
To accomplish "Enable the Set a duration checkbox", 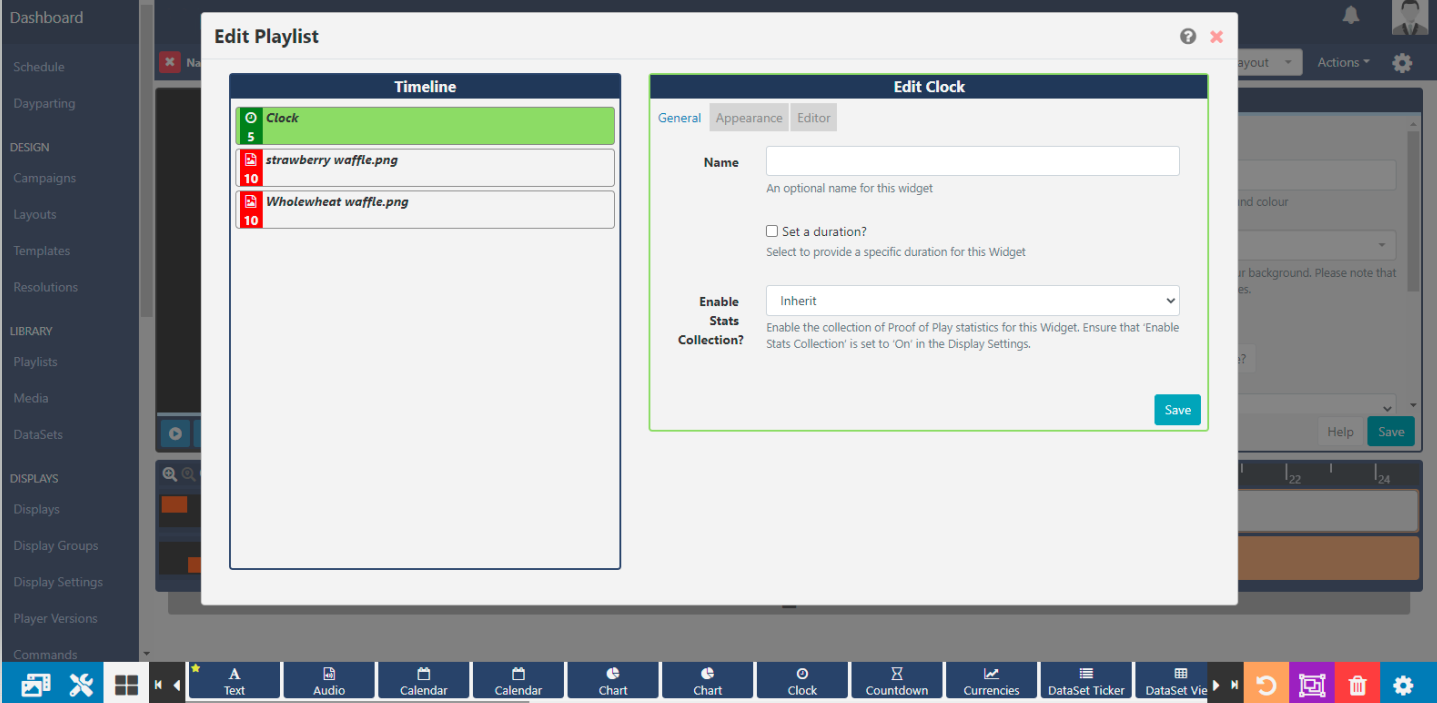I will coord(772,231).
